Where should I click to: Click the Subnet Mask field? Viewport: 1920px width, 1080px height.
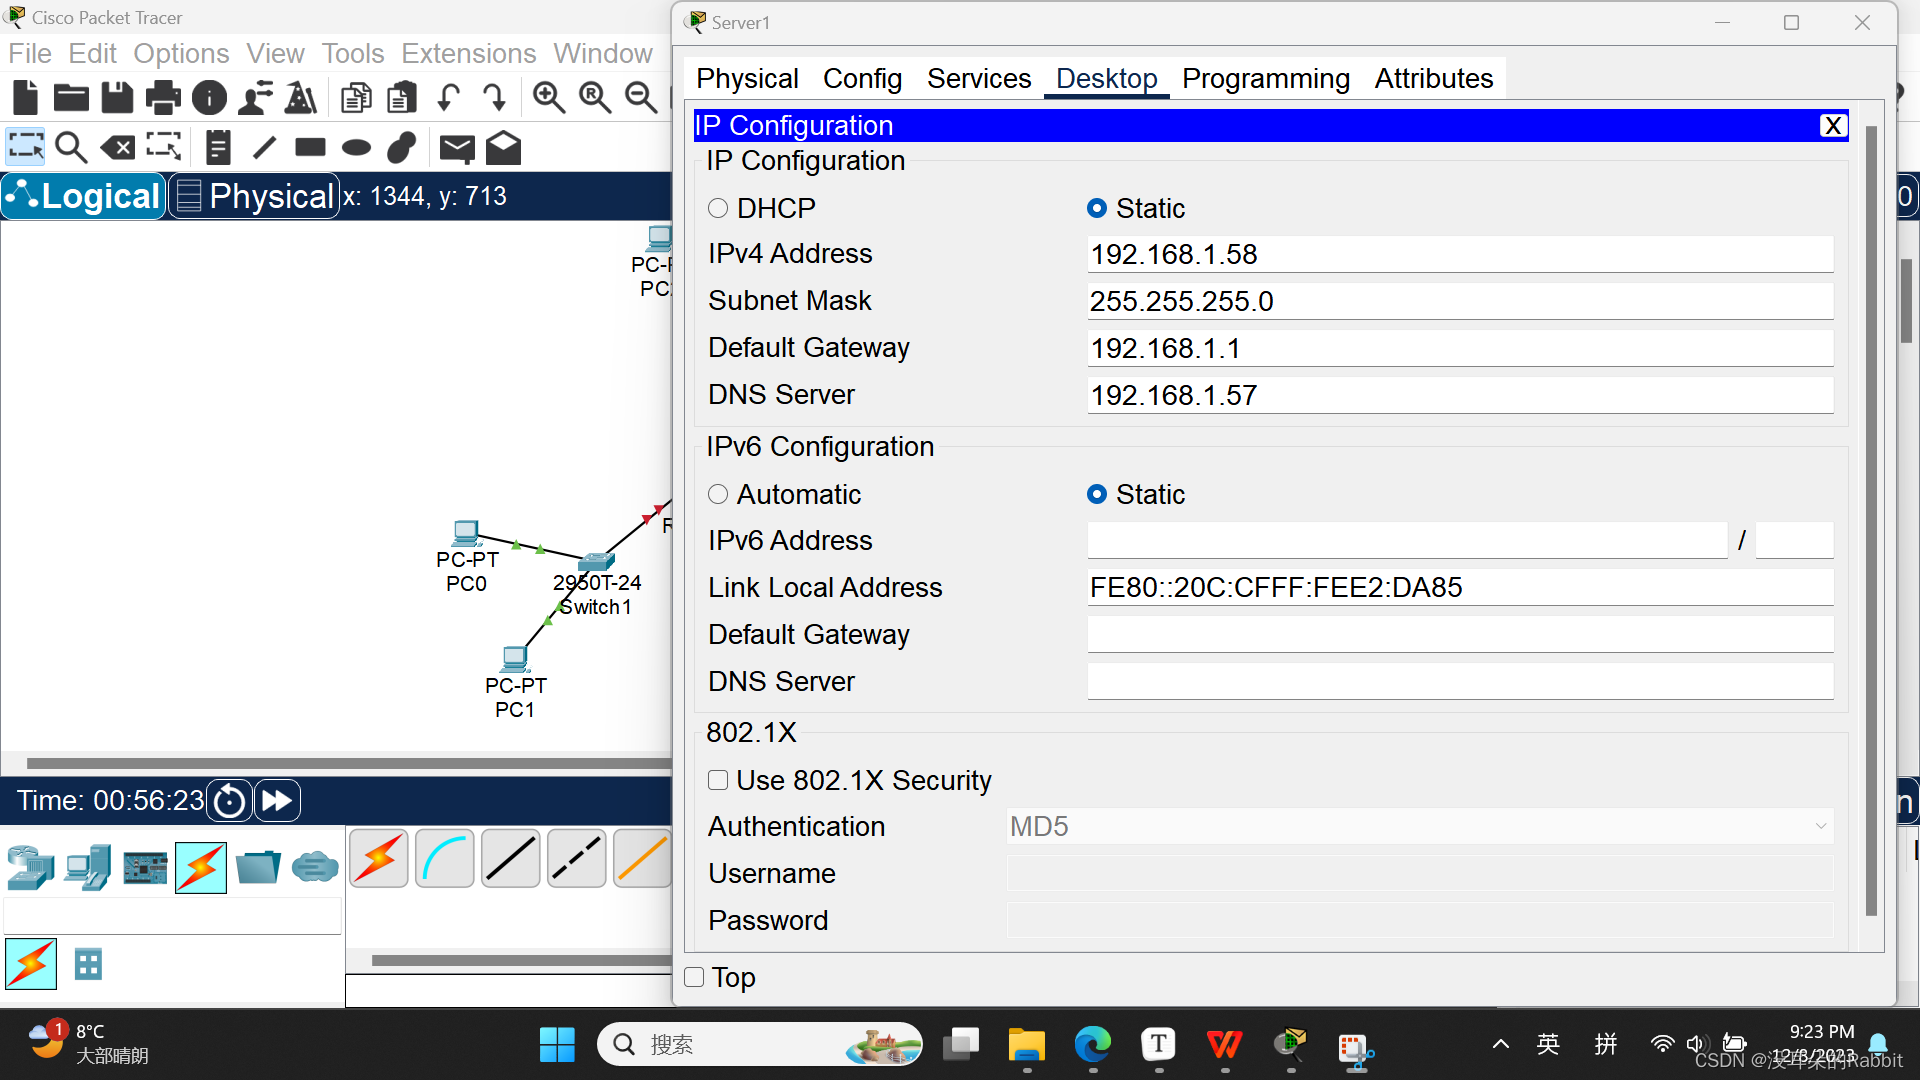tap(1460, 301)
